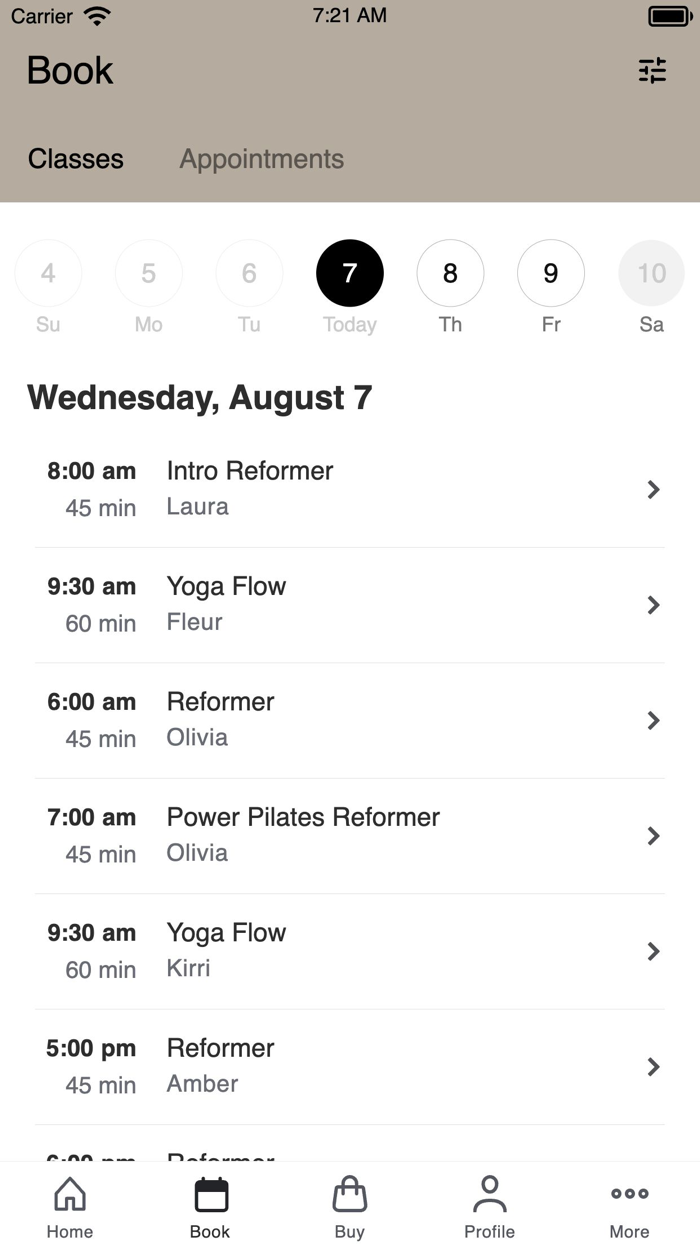Open the Power Pilates Reformer class

click(655, 836)
